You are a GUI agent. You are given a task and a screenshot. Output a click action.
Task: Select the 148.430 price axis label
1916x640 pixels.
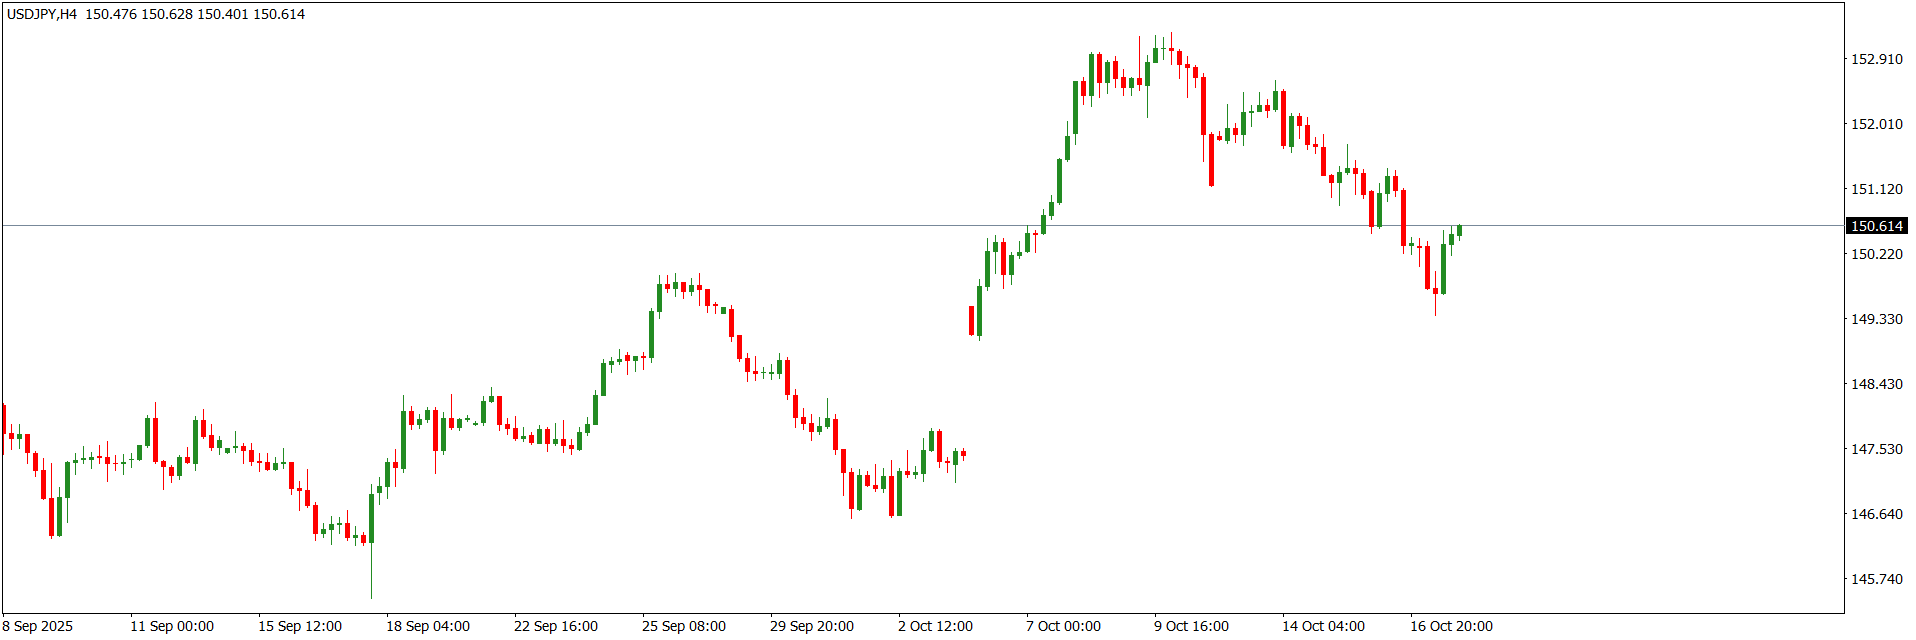(1876, 384)
